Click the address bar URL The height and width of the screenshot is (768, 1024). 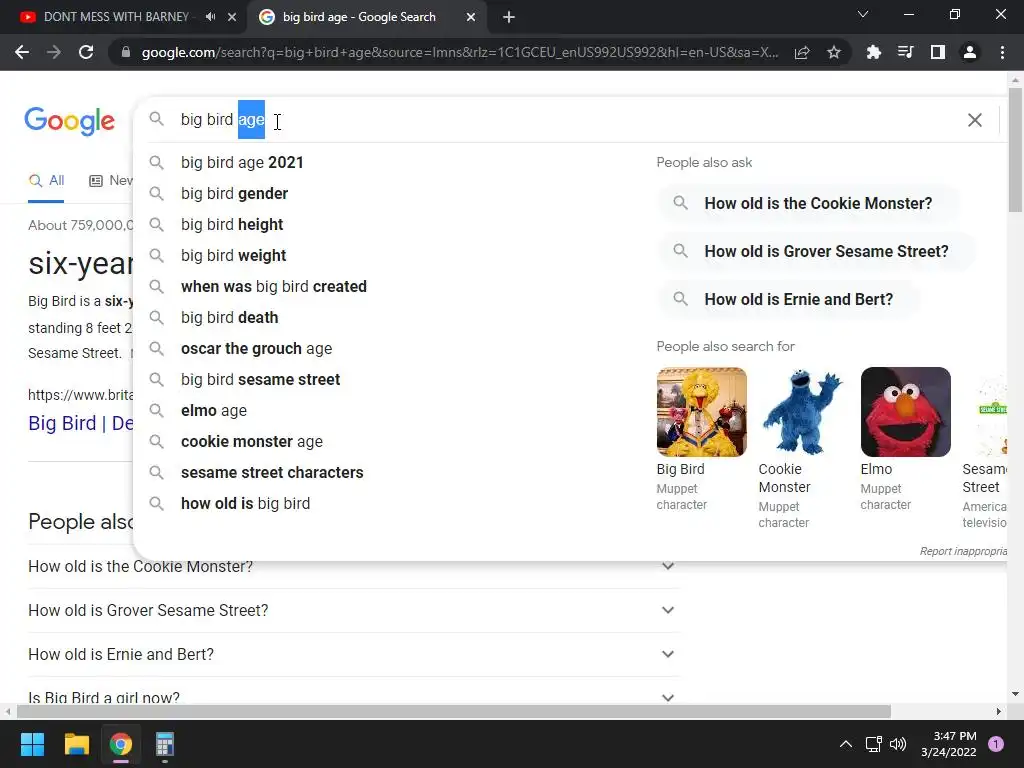460,52
